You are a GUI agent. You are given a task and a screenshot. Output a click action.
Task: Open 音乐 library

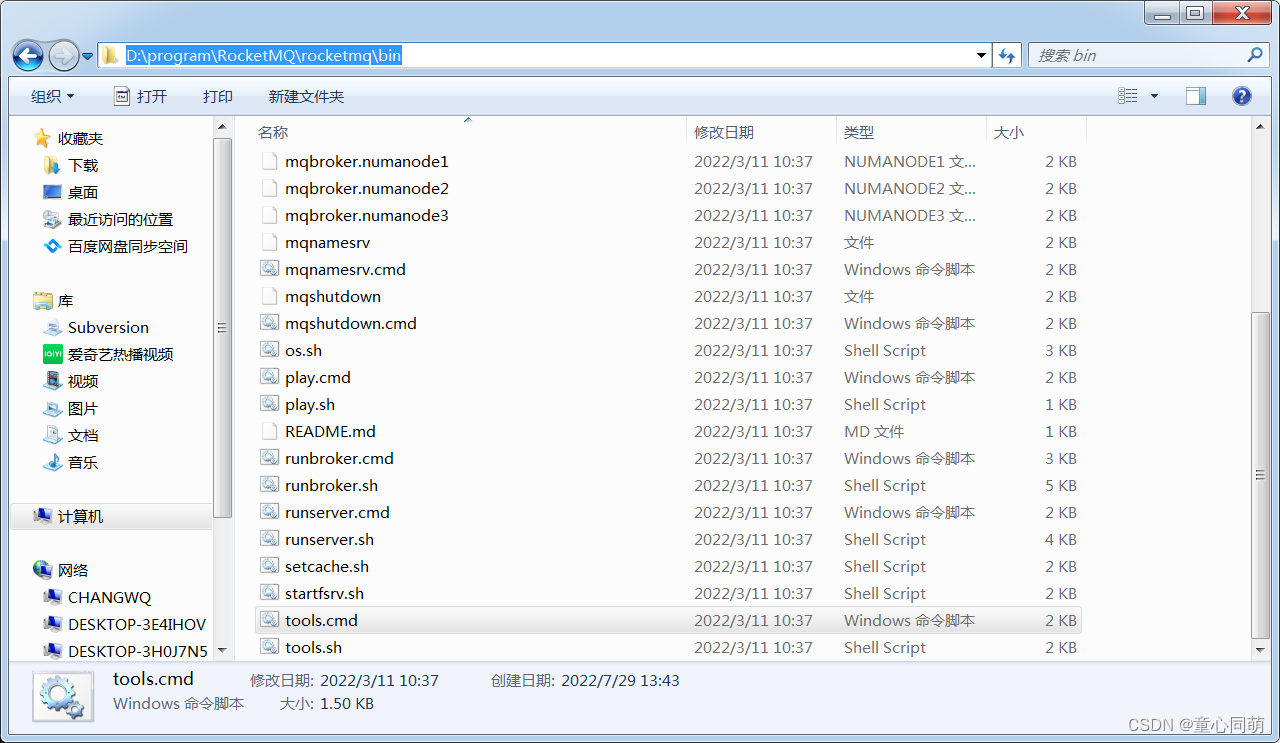[83, 462]
